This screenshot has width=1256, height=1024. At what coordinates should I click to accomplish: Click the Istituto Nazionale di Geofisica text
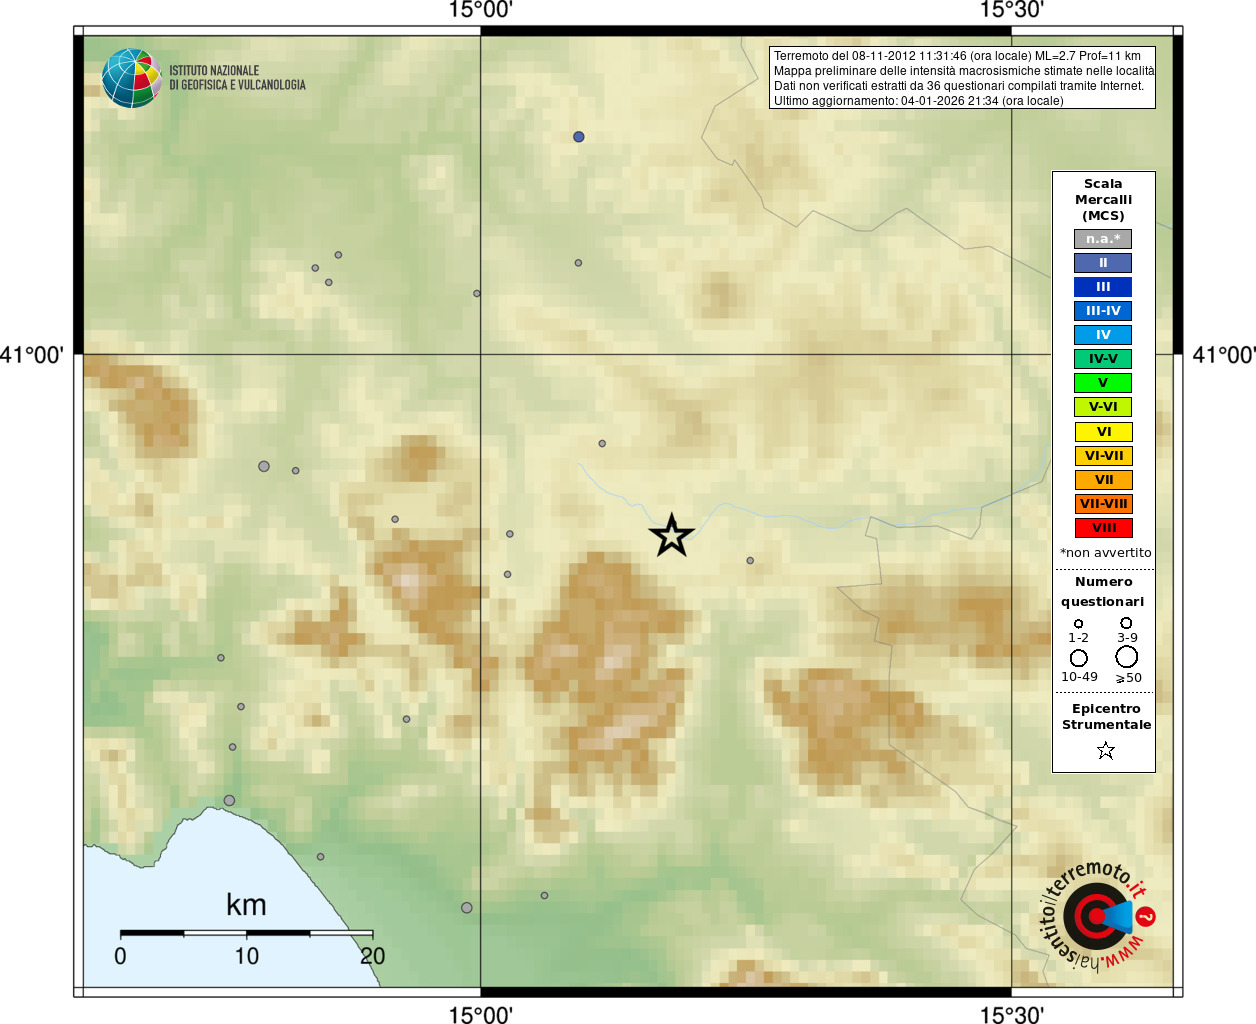click(237, 78)
